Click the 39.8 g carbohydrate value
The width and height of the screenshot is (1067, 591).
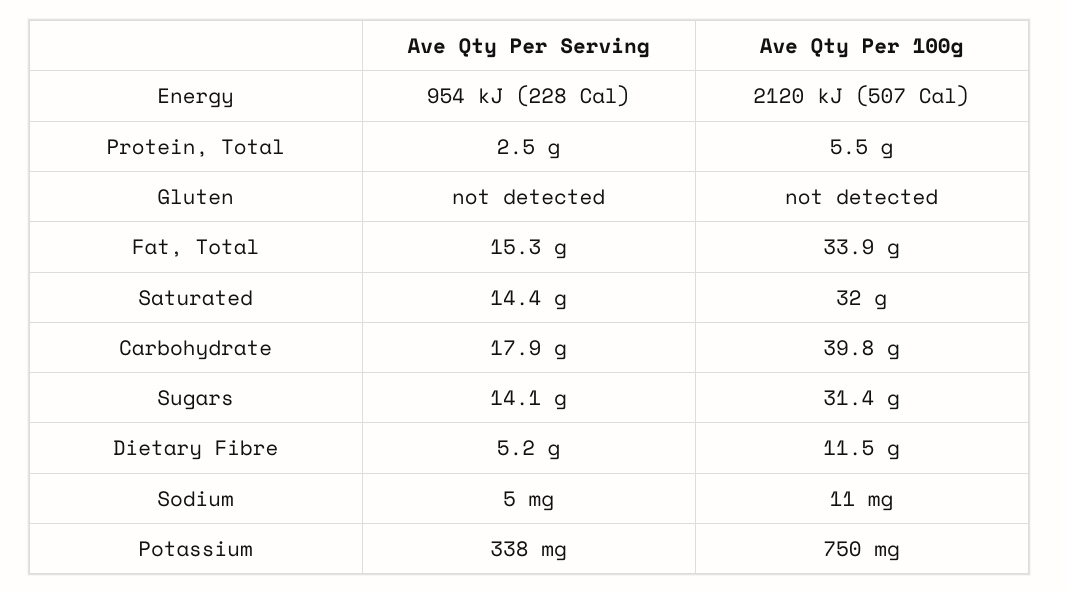pos(861,348)
